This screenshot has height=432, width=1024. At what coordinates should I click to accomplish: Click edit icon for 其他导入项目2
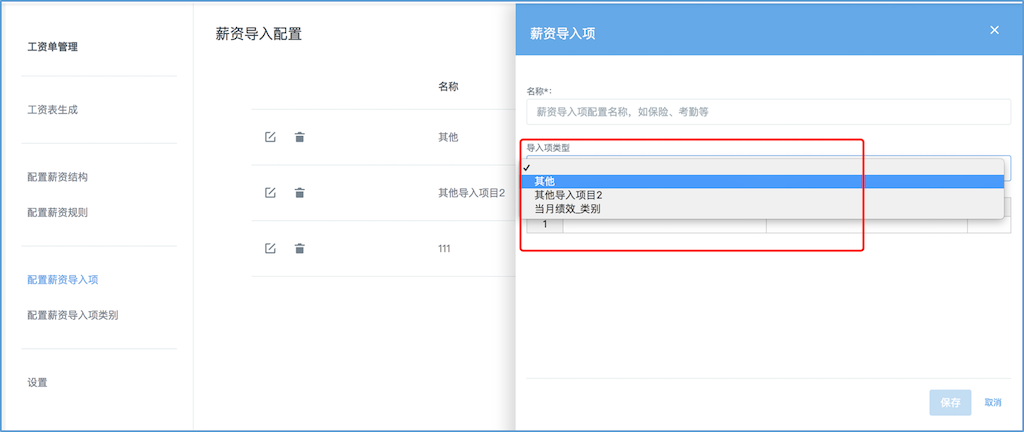270,193
